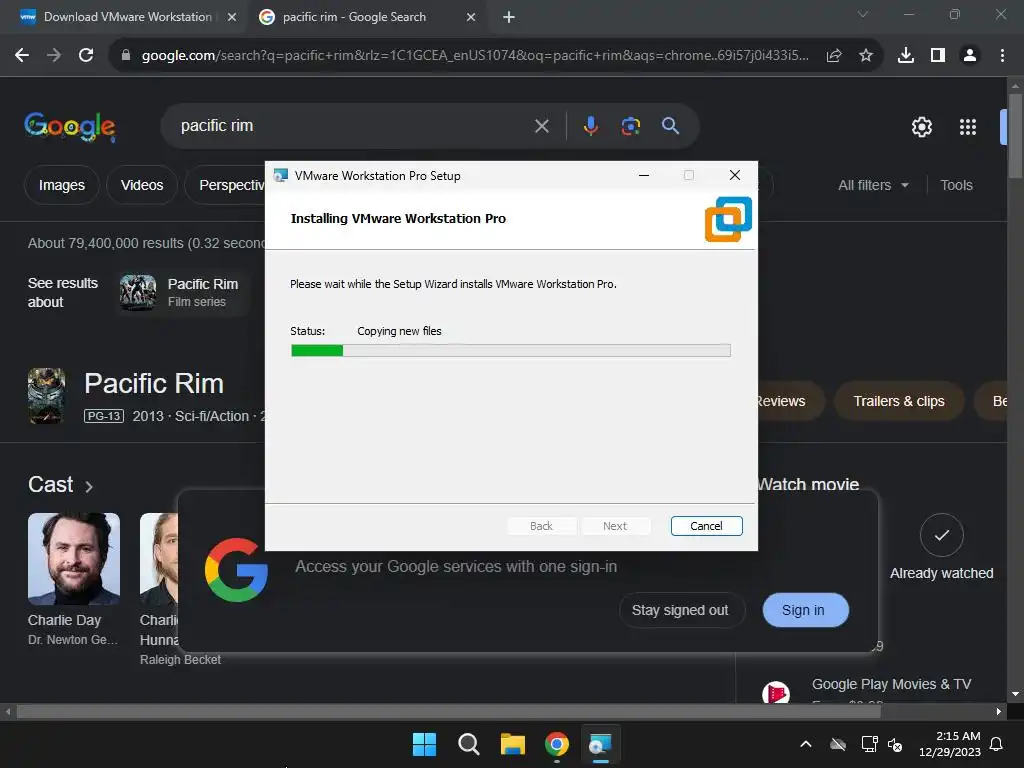This screenshot has width=1024, height=768.
Task: Click VMware Workstation Pro logo in setup
Action: click(x=728, y=219)
